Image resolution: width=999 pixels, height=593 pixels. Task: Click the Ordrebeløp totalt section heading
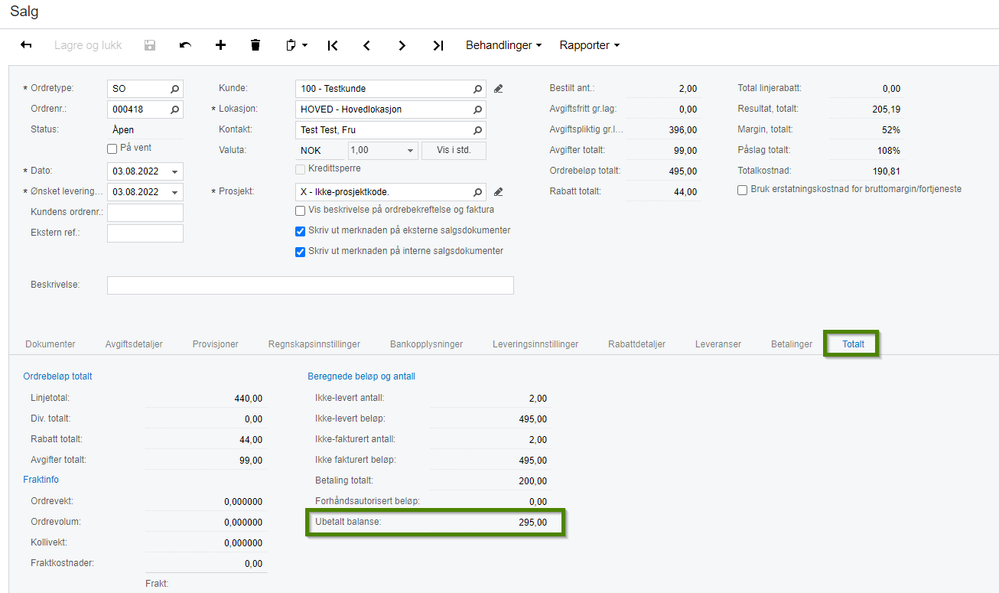[57, 376]
